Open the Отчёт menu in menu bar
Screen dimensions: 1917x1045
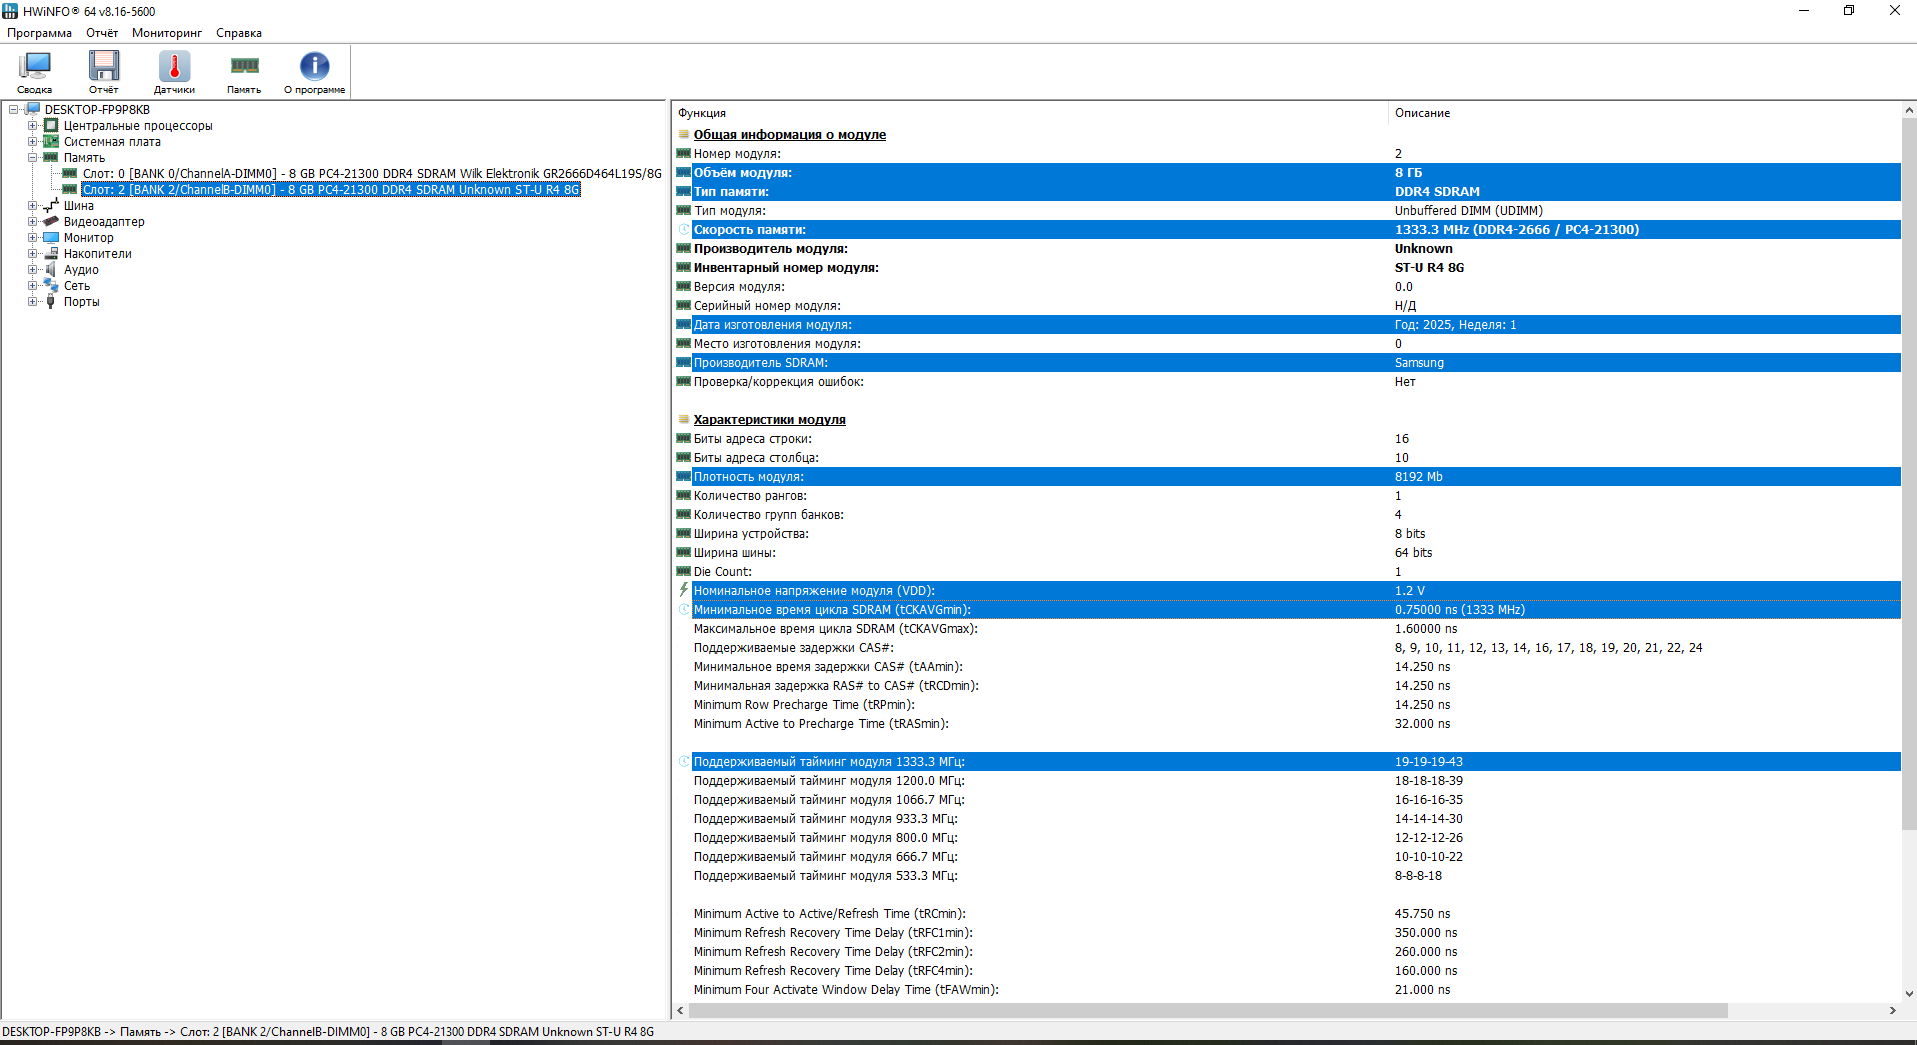point(102,33)
